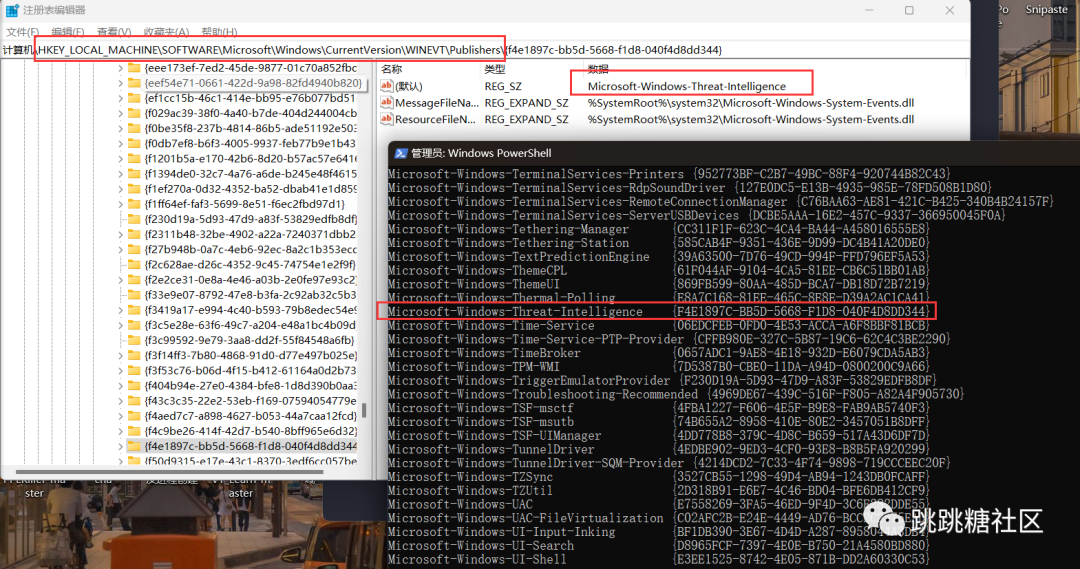Click folder icon of {f3c5e28e-63f6-49c7 key
Screen dimensions: 1080x569
coord(134,325)
